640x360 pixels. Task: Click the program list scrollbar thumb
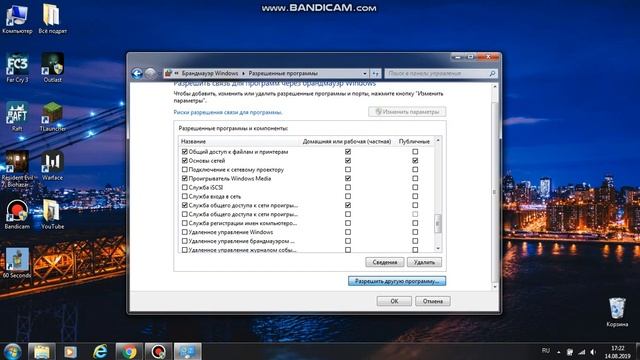coord(438,223)
